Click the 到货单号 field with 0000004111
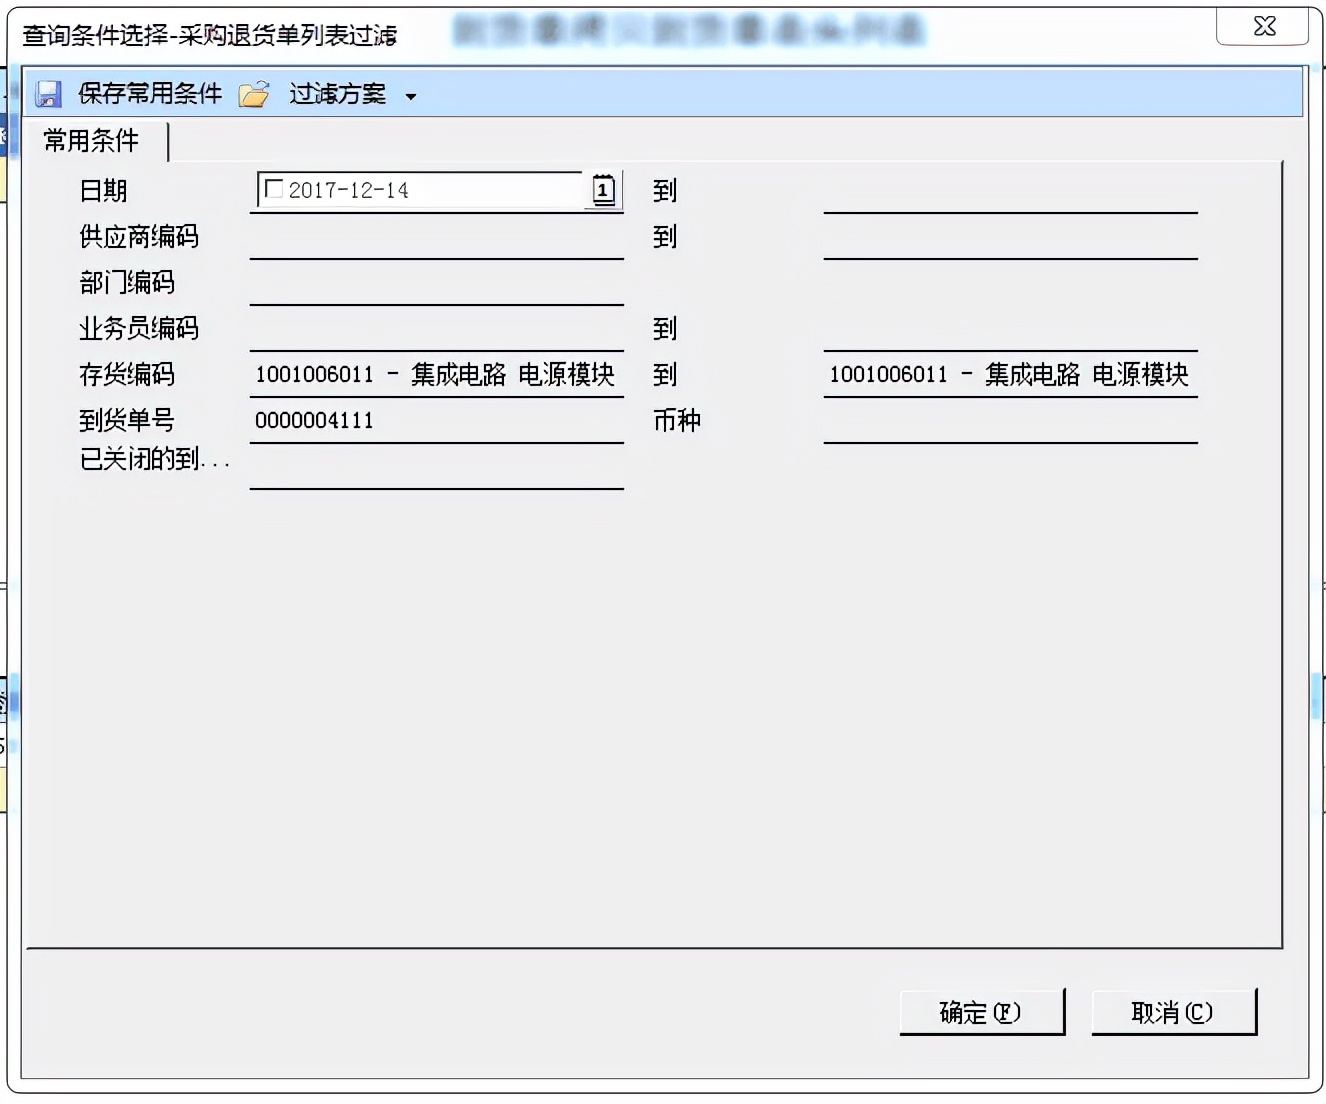This screenshot has width=1326, height=1104. coord(437,421)
